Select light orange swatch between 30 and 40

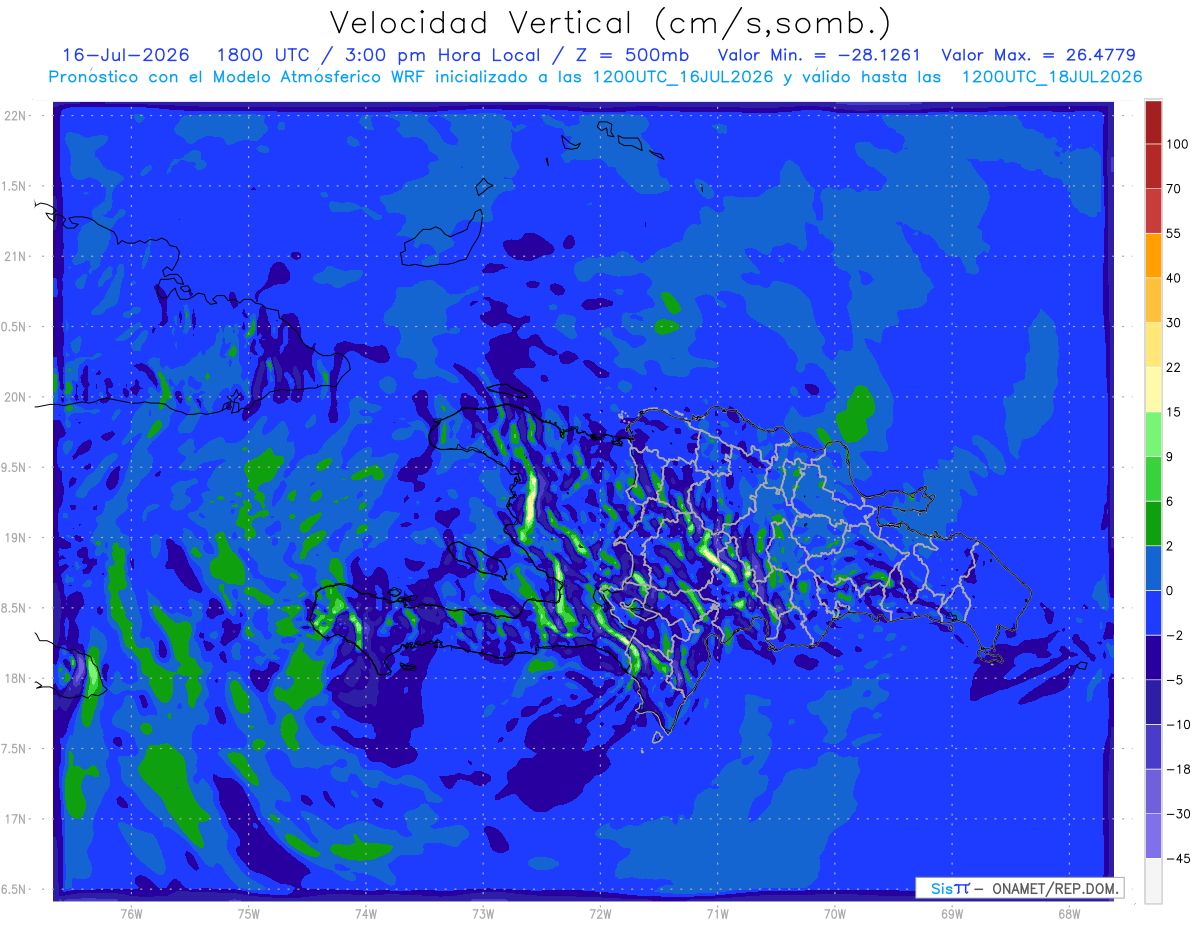(1153, 300)
